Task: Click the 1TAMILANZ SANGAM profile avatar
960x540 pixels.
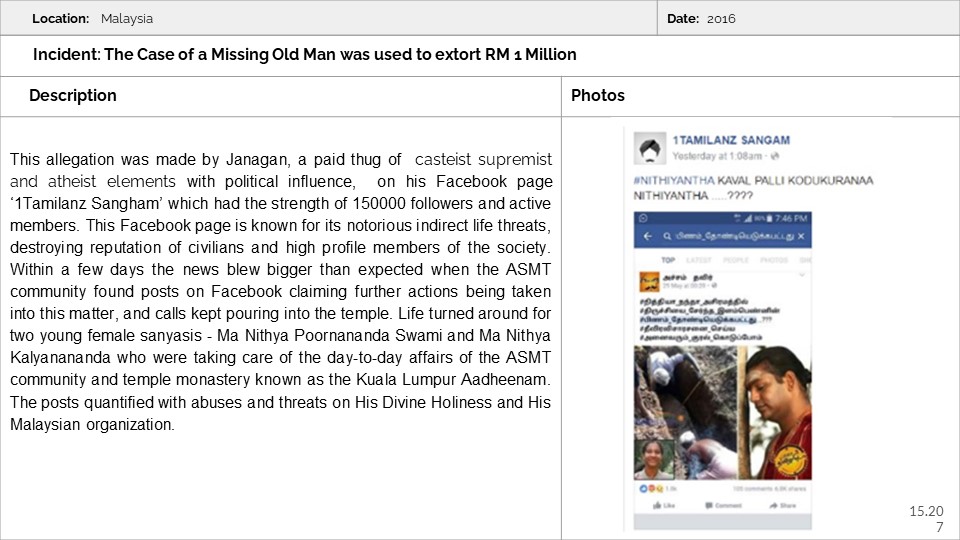Action: pos(650,148)
